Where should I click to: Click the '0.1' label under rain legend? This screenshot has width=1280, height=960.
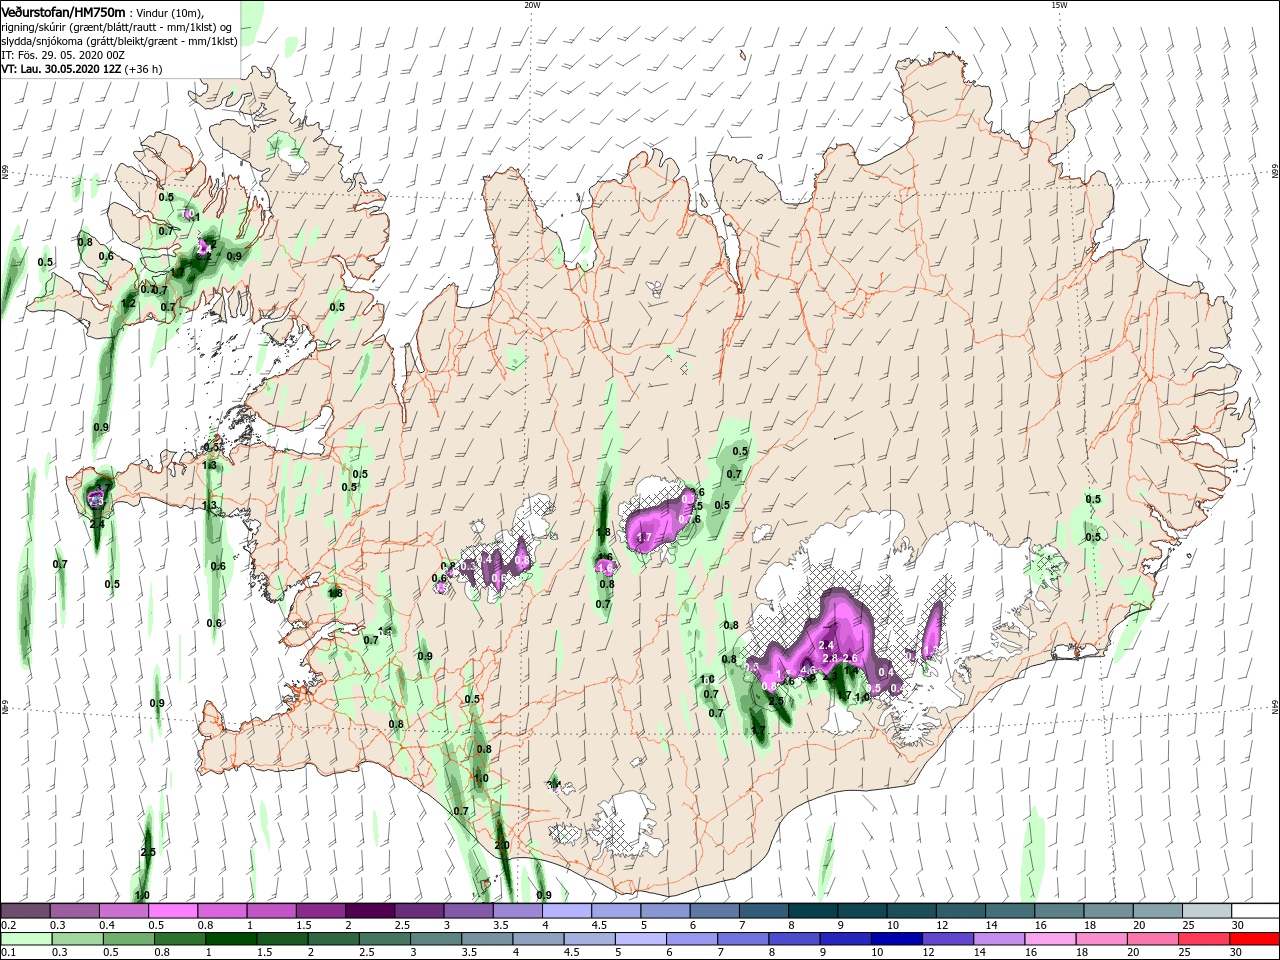[x=8, y=953]
